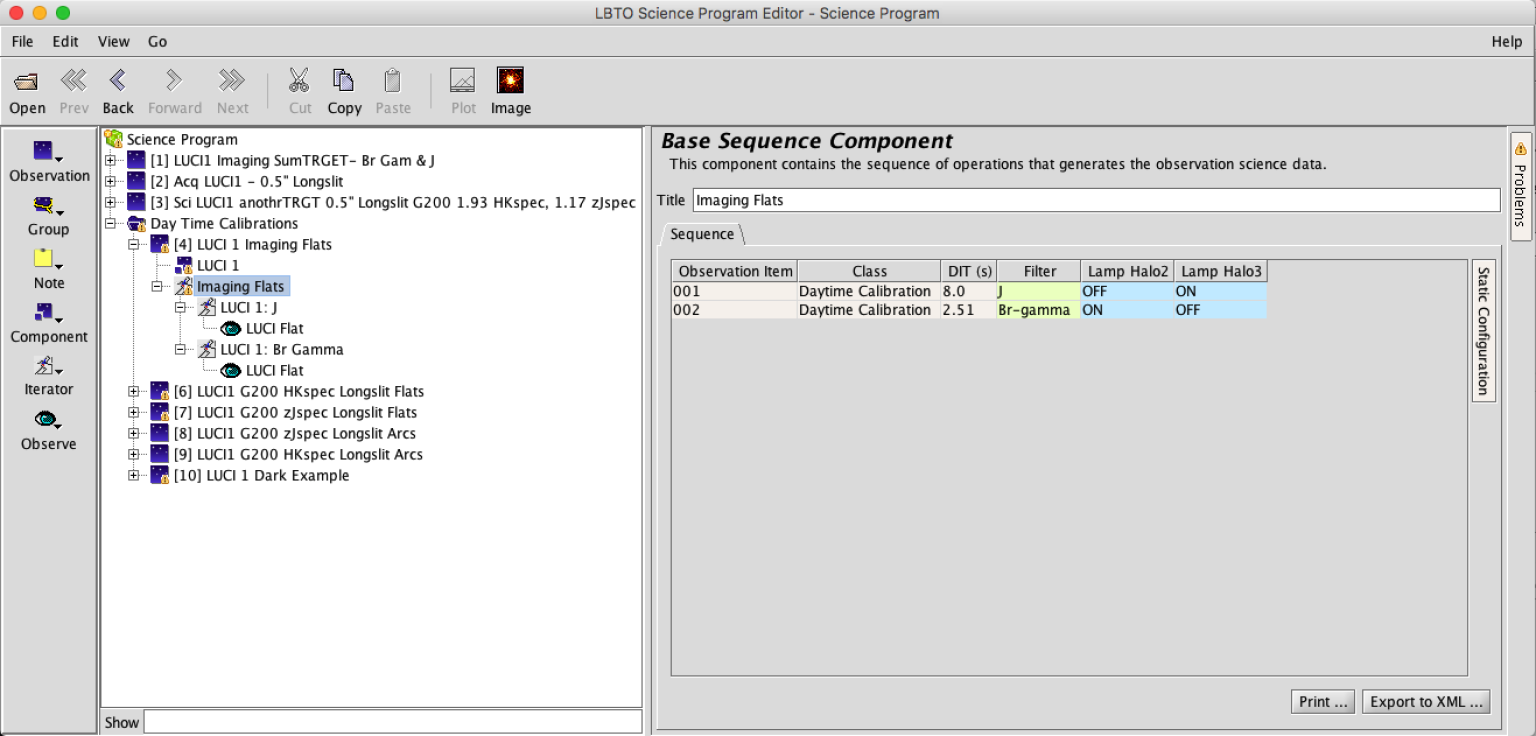Expand the [3] Sci LUCI1 anothrTRGT node

click(110, 202)
